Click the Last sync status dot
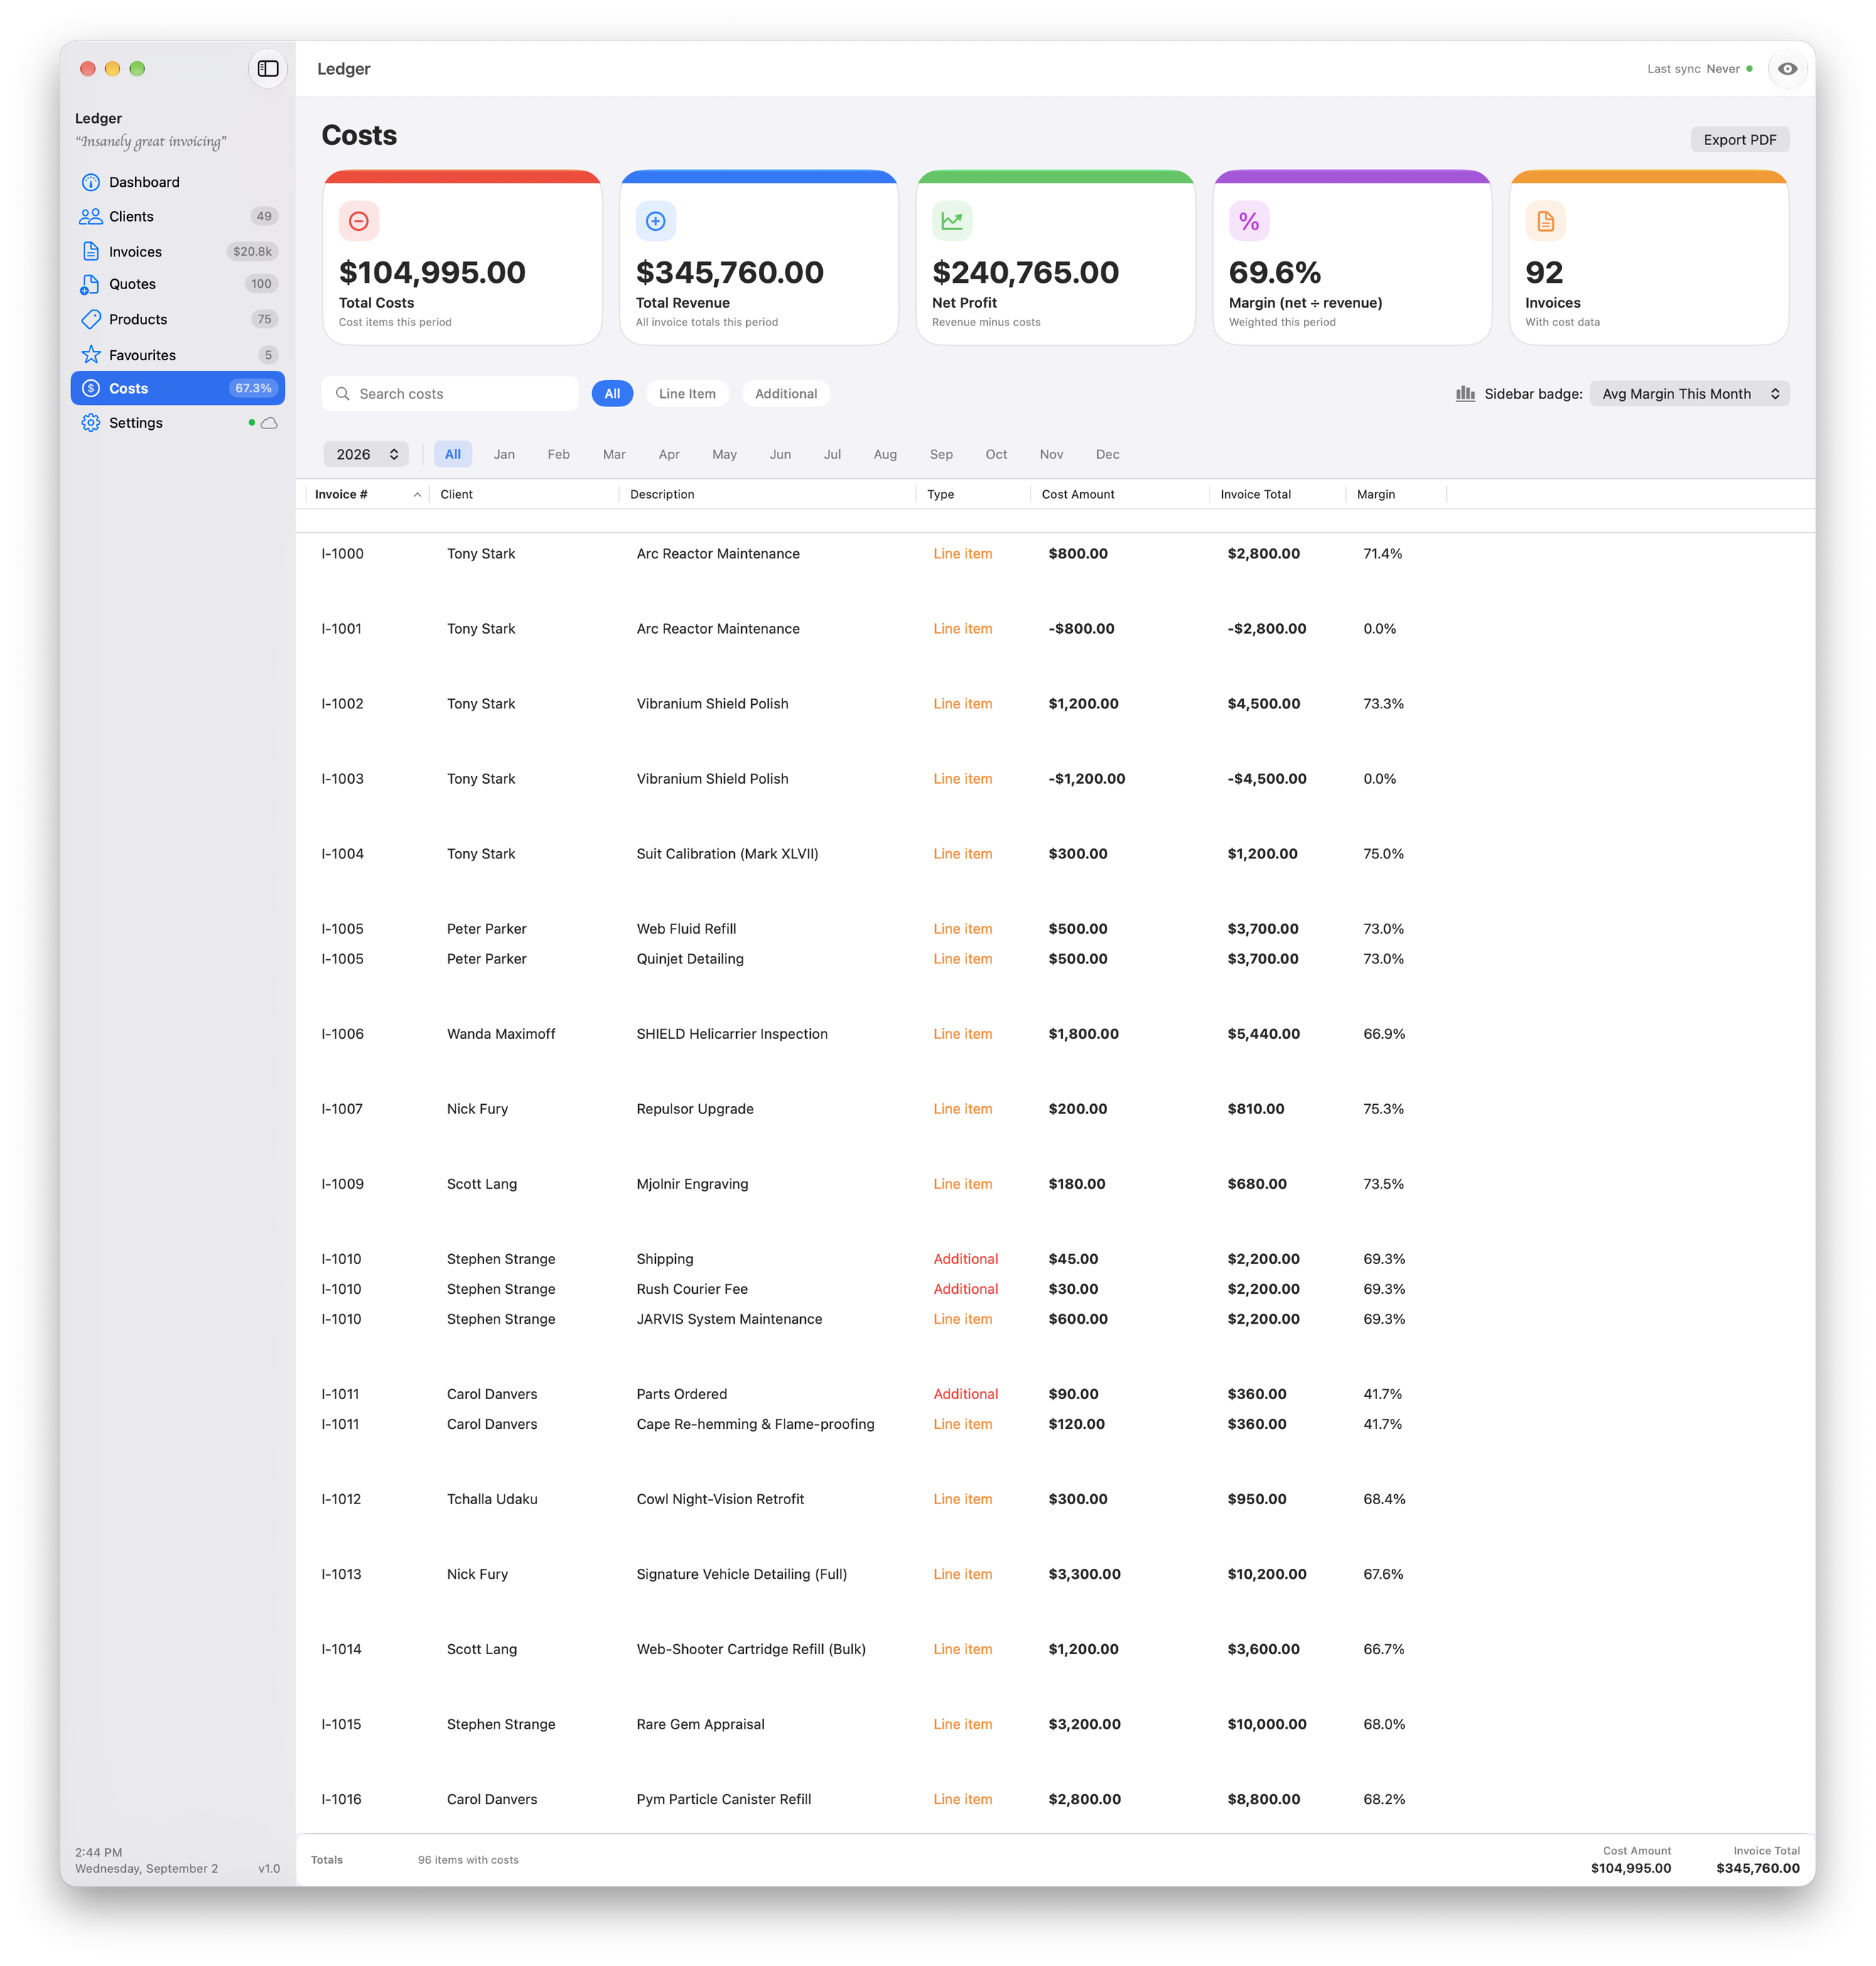1876x1966 pixels. point(1750,69)
